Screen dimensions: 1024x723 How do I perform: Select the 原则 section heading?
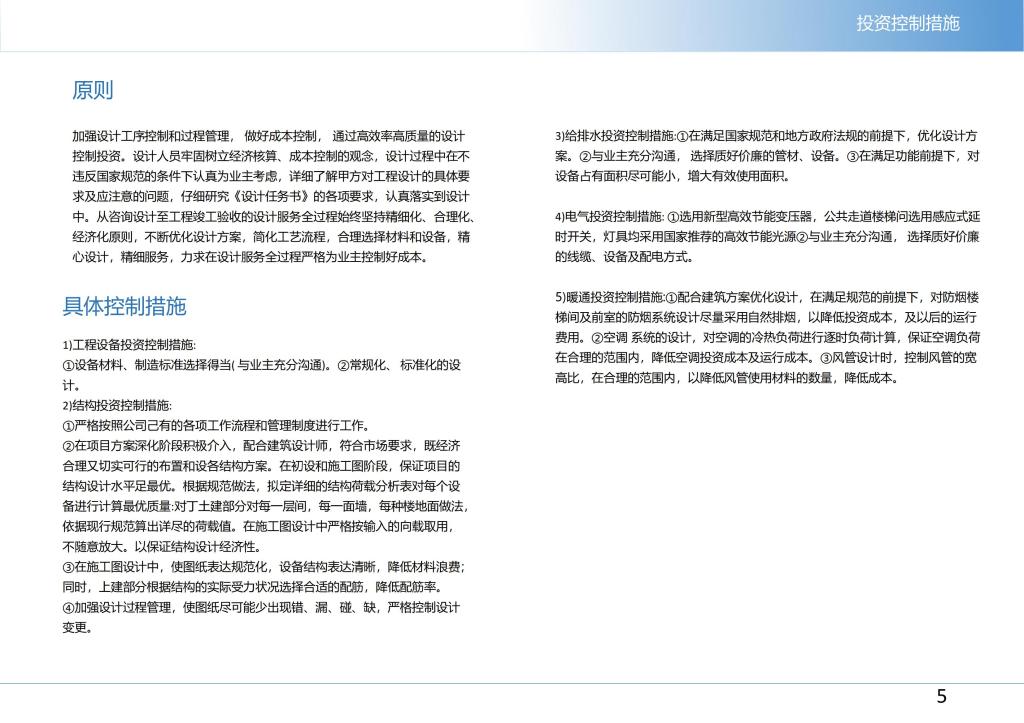[93, 91]
